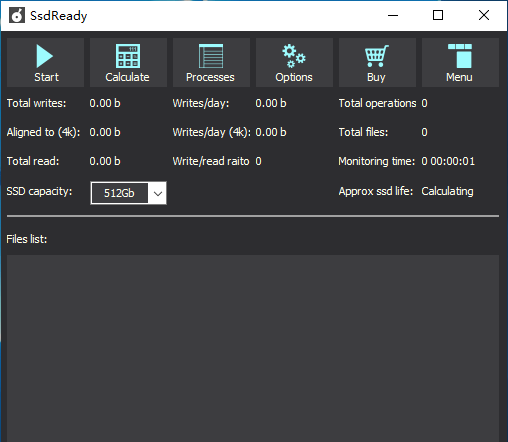Open the Menu button

point(460,62)
